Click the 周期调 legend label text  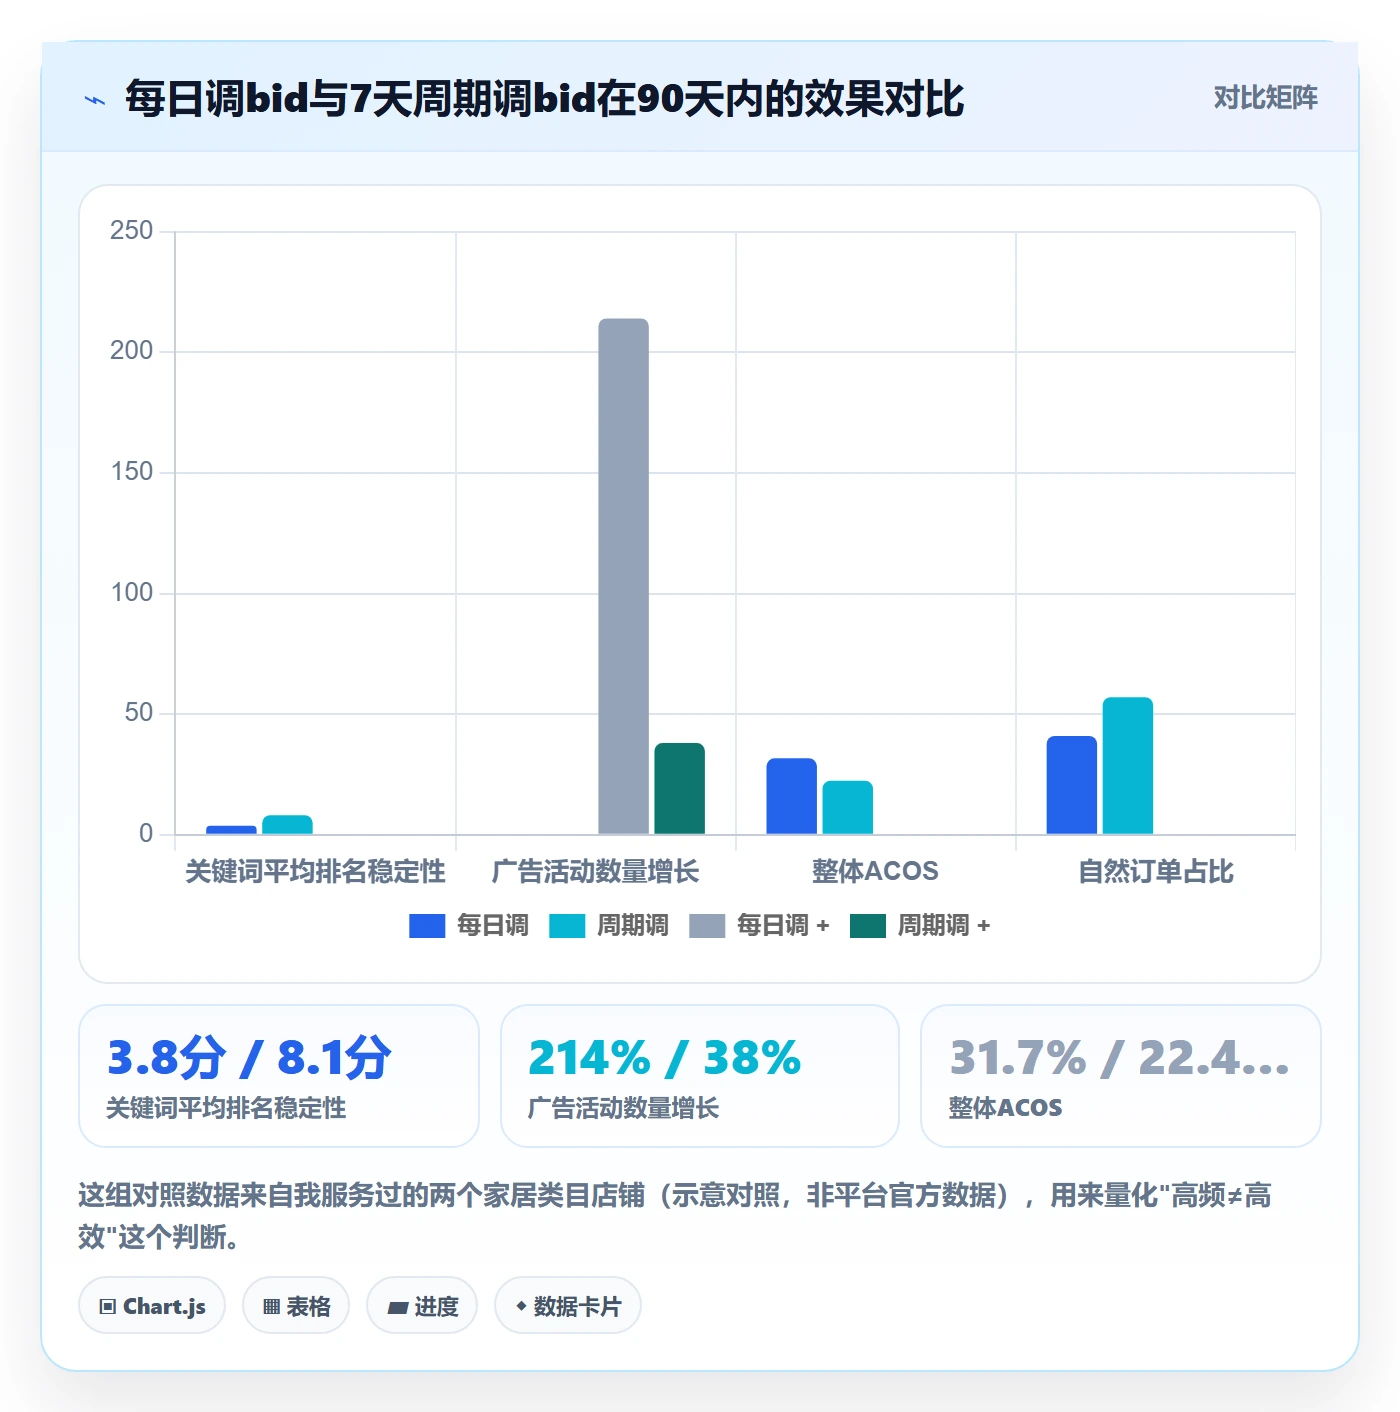point(633,926)
